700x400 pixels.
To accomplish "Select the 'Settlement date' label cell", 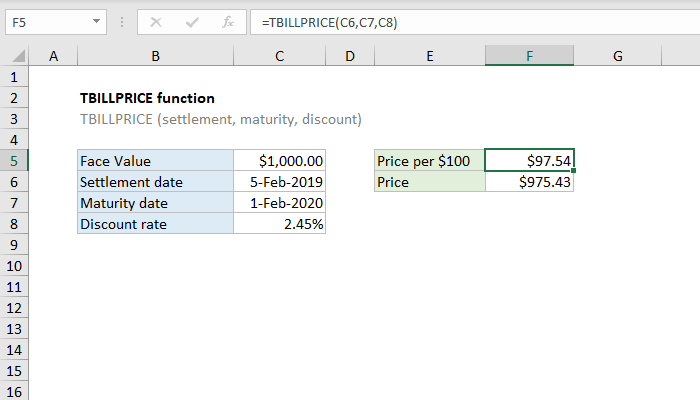I will click(x=155, y=182).
